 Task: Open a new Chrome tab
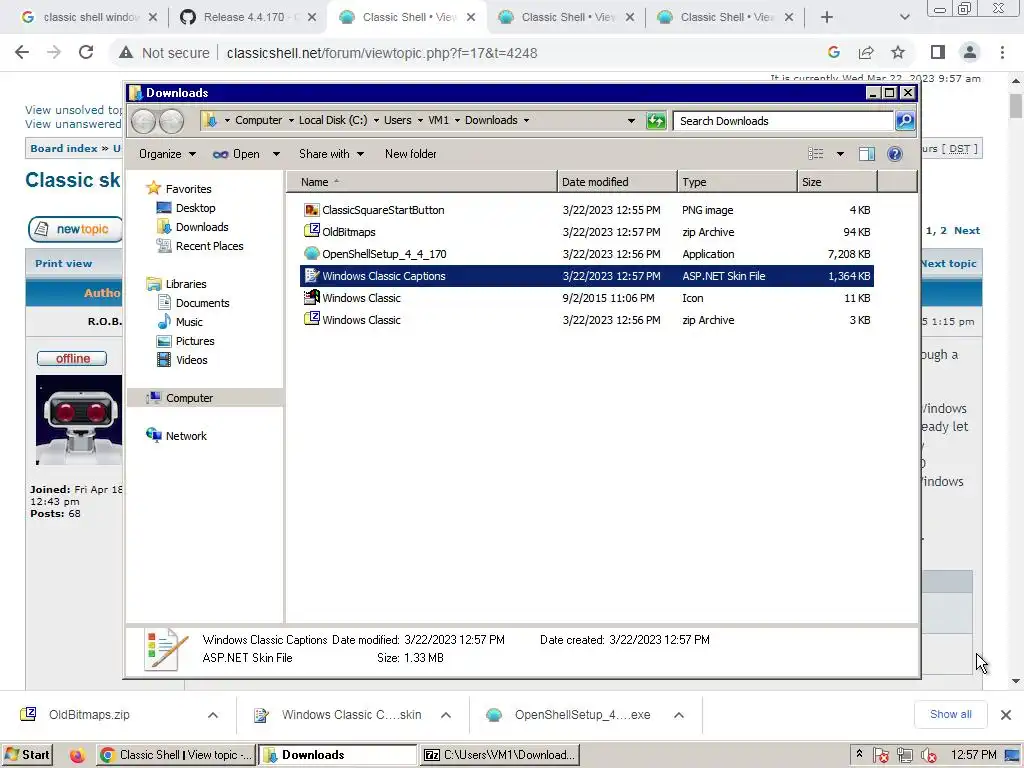click(827, 18)
